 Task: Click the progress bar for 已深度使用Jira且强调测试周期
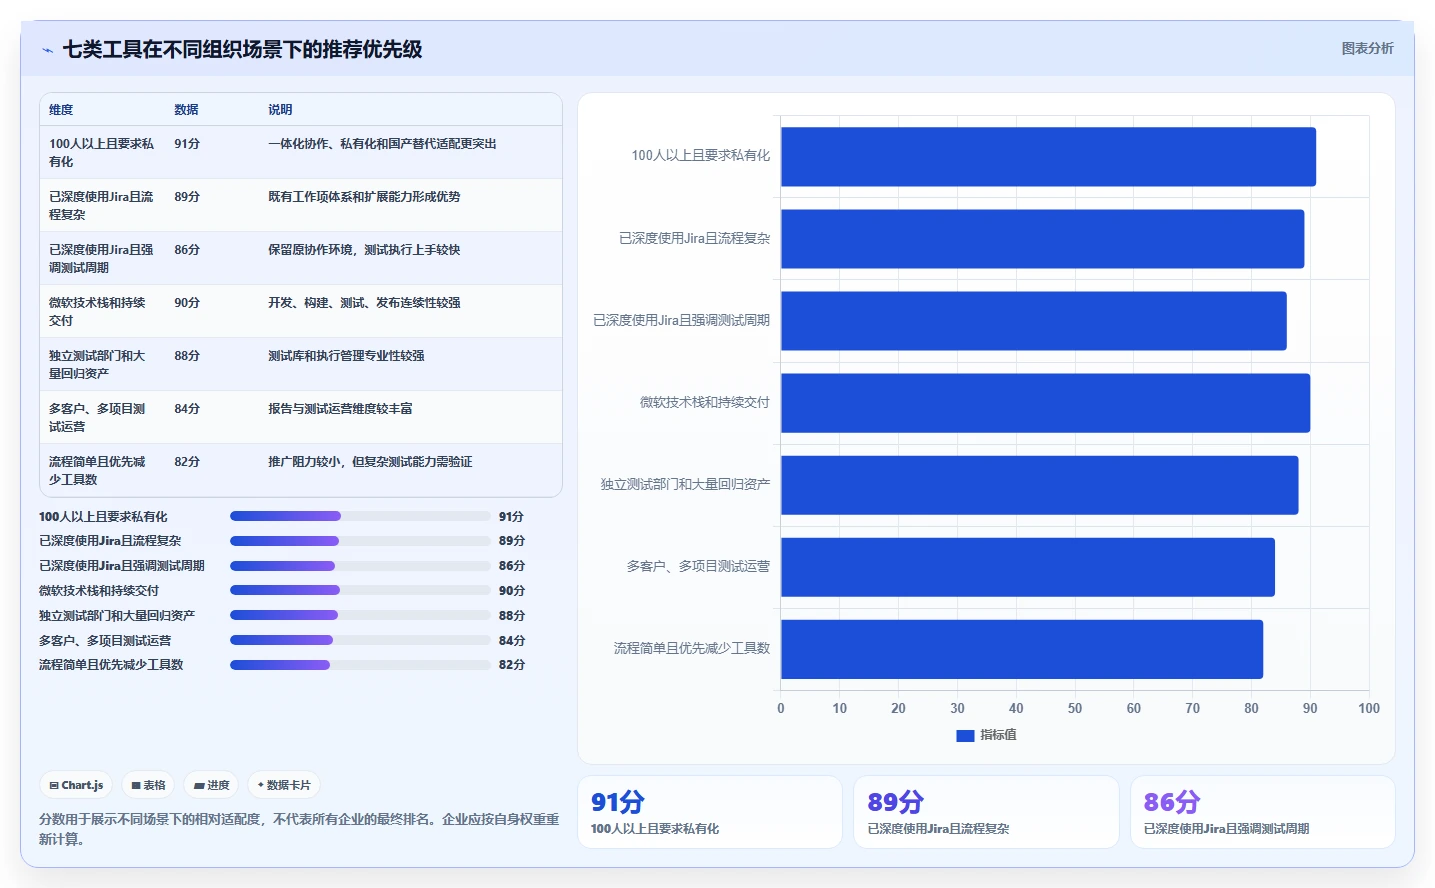point(360,566)
